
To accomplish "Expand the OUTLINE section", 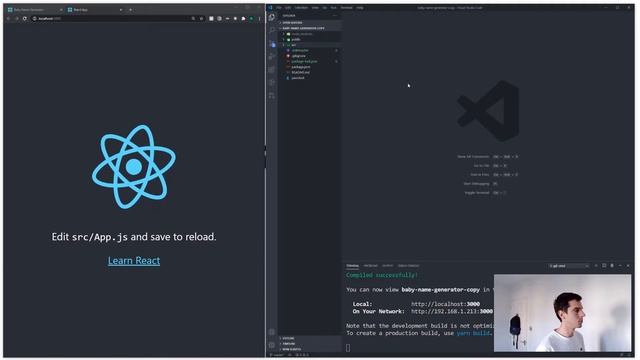I will 310,338.
